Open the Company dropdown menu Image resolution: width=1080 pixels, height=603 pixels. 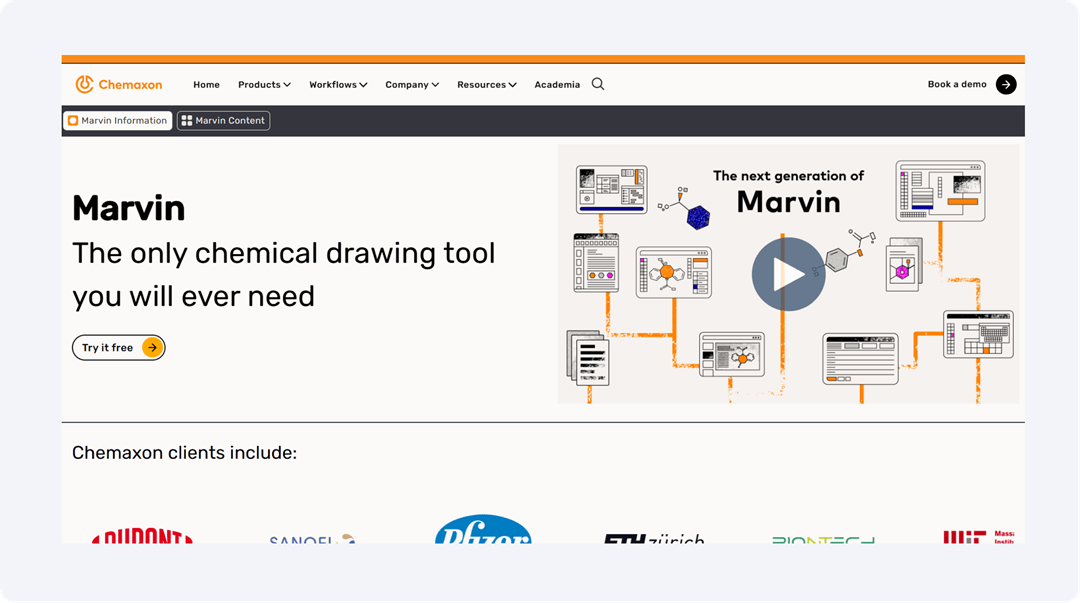[x=412, y=85]
